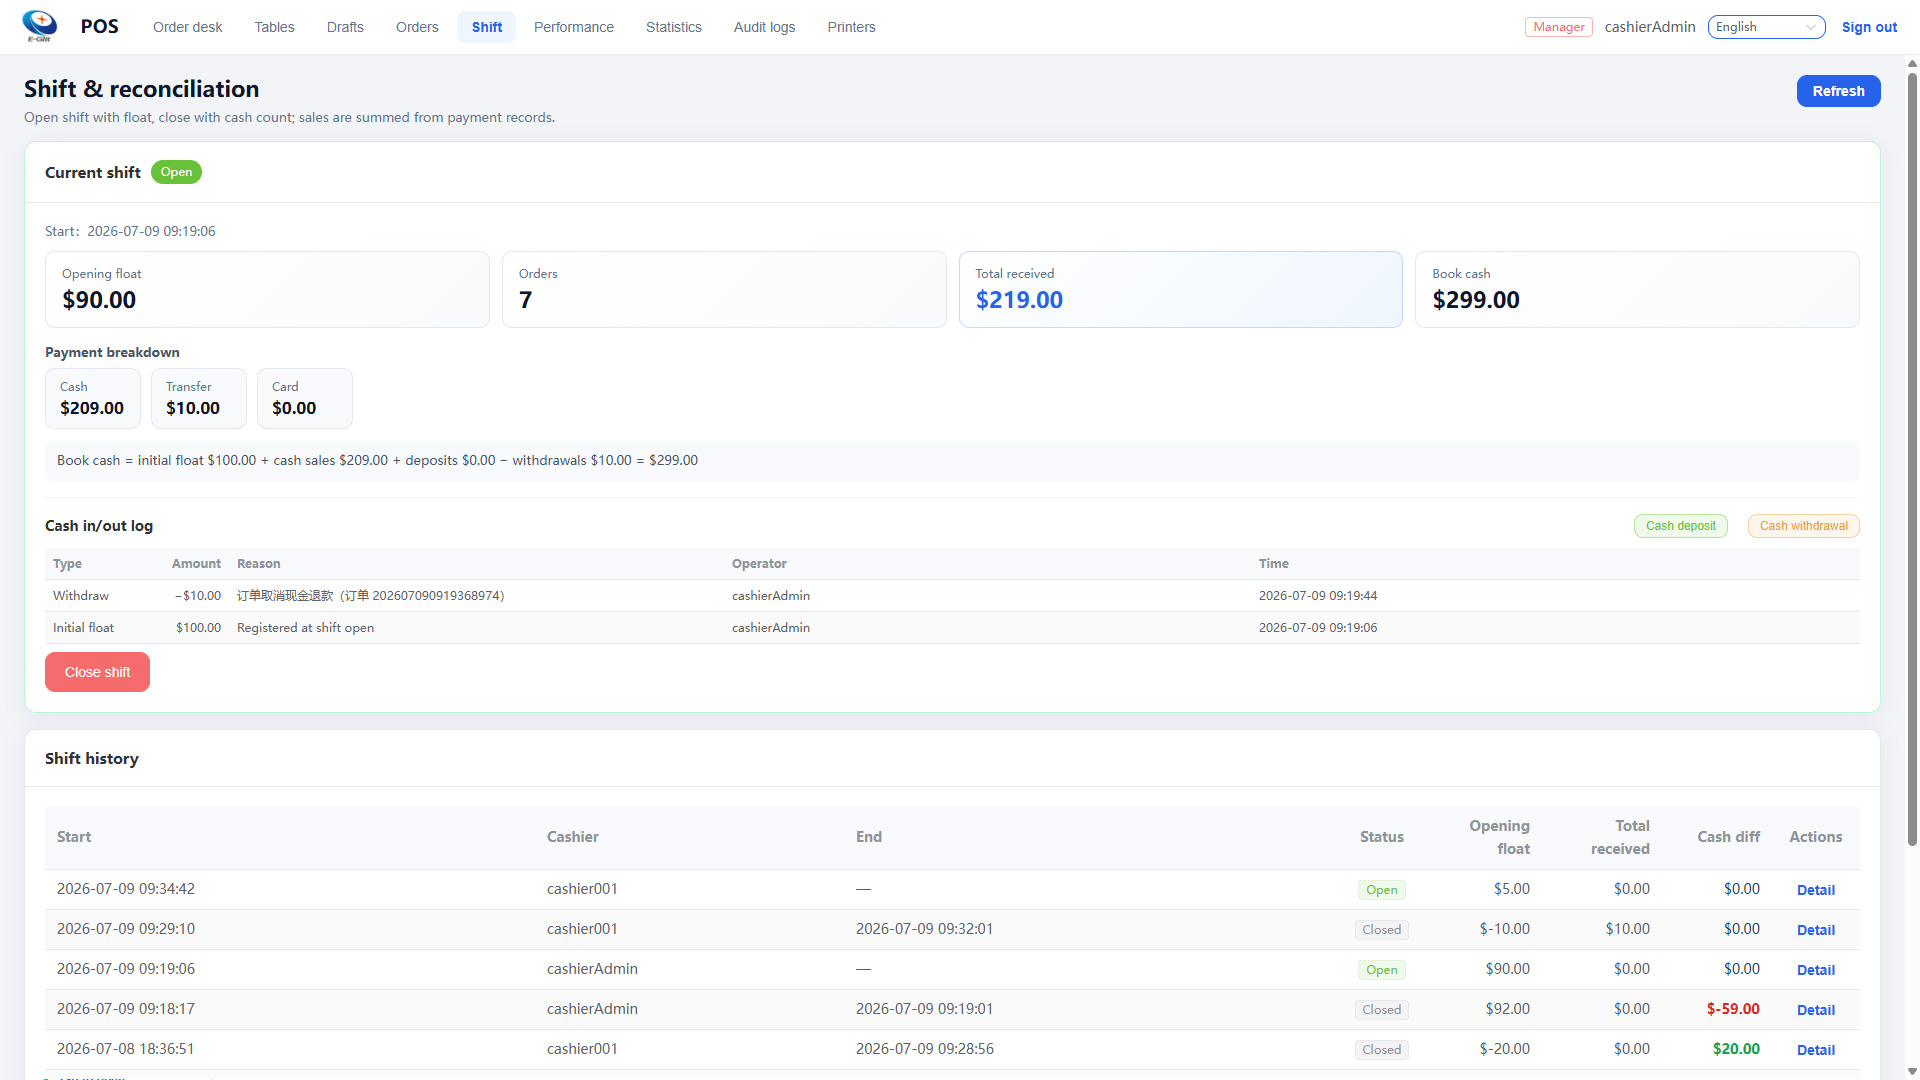This screenshot has height=1080, width=1920.
Task: Open the Performance page
Action: point(574,27)
